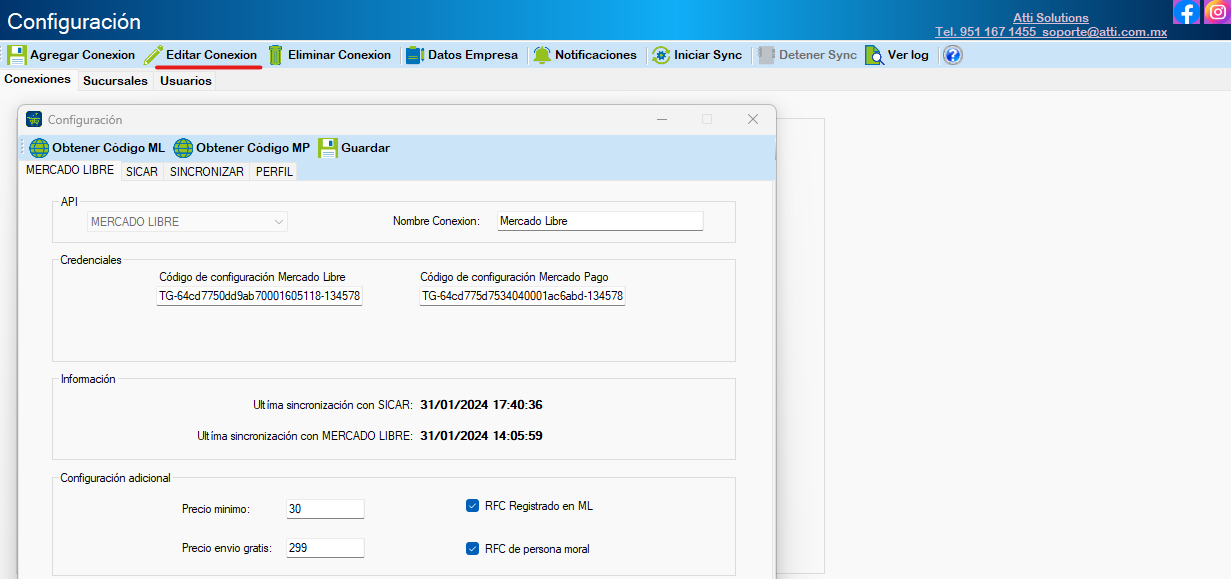Click the Eliminar Conexion trash icon
Image resolution: width=1231 pixels, height=579 pixels.
click(x=275, y=55)
